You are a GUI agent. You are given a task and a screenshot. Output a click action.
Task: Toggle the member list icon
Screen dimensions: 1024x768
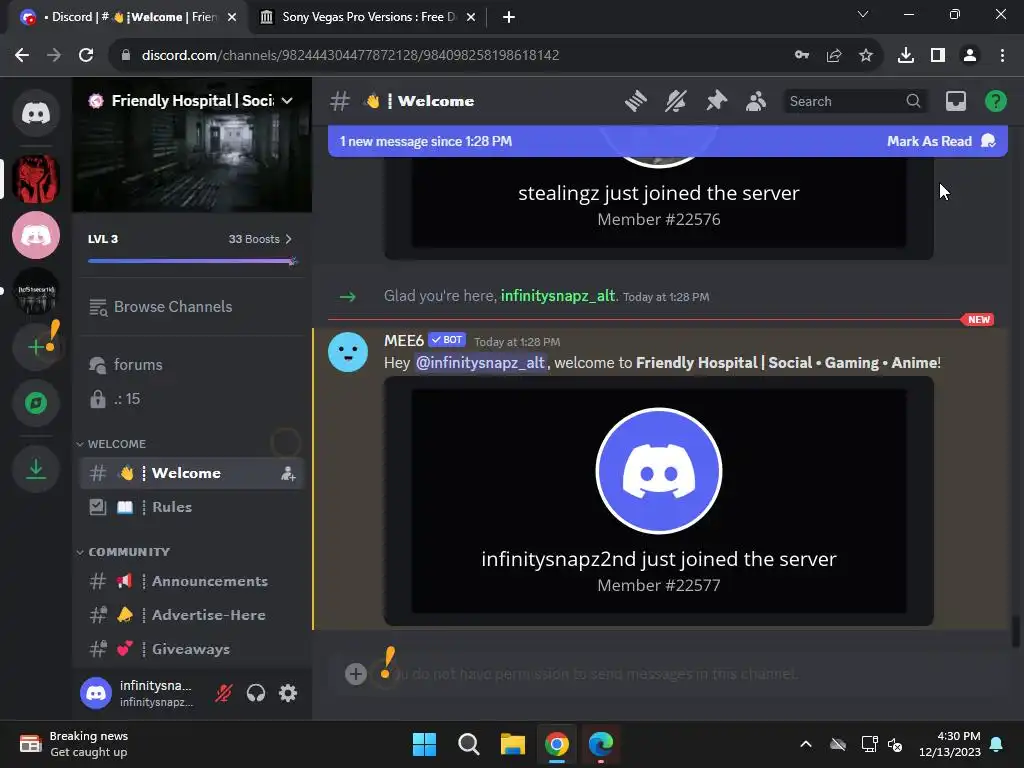tap(756, 101)
